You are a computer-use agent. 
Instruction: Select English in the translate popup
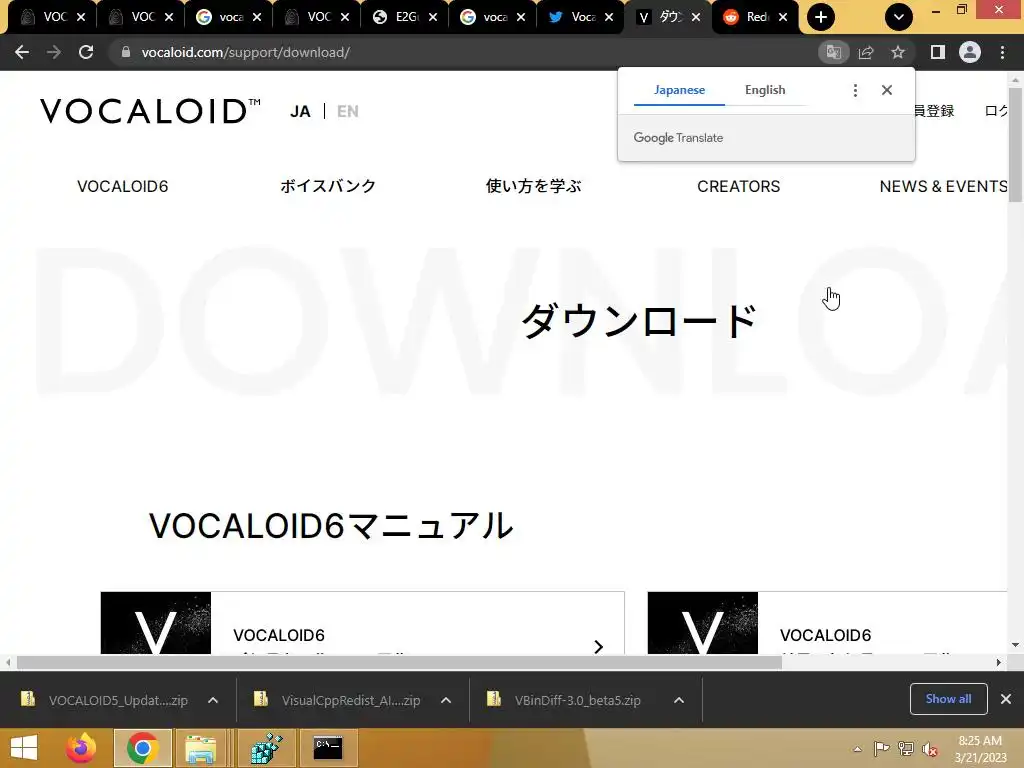[x=765, y=90]
